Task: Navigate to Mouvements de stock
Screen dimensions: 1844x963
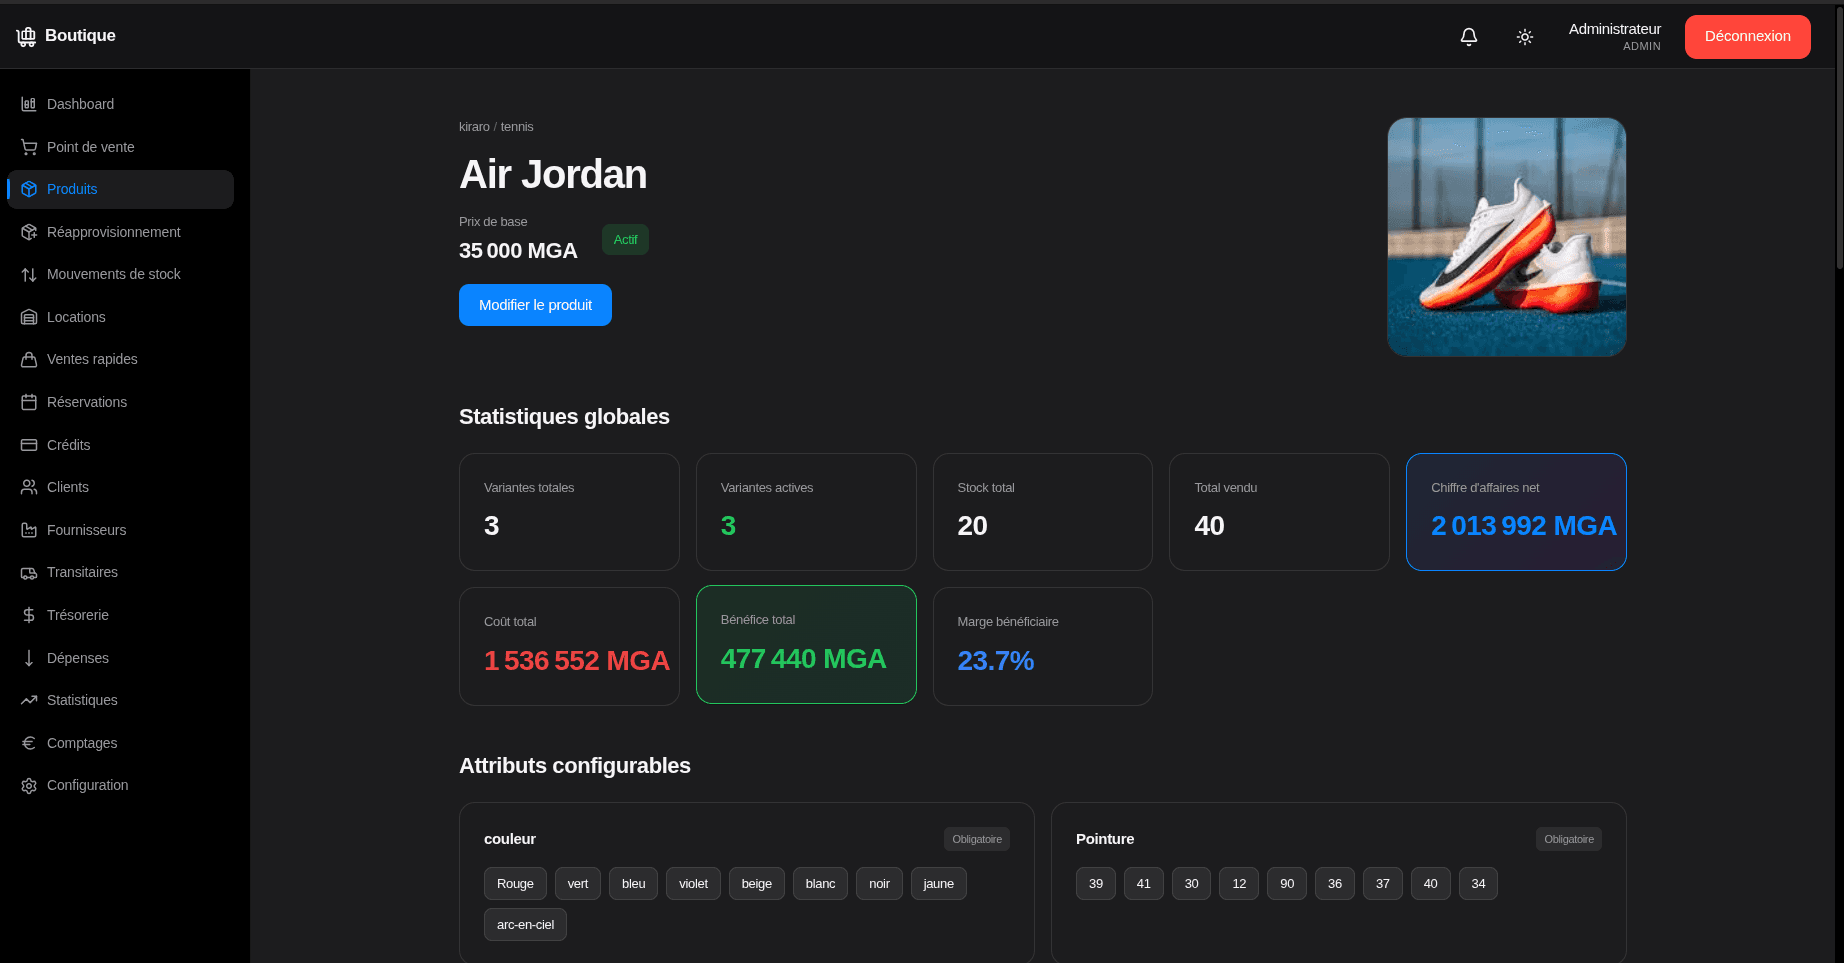Action: coord(121,274)
